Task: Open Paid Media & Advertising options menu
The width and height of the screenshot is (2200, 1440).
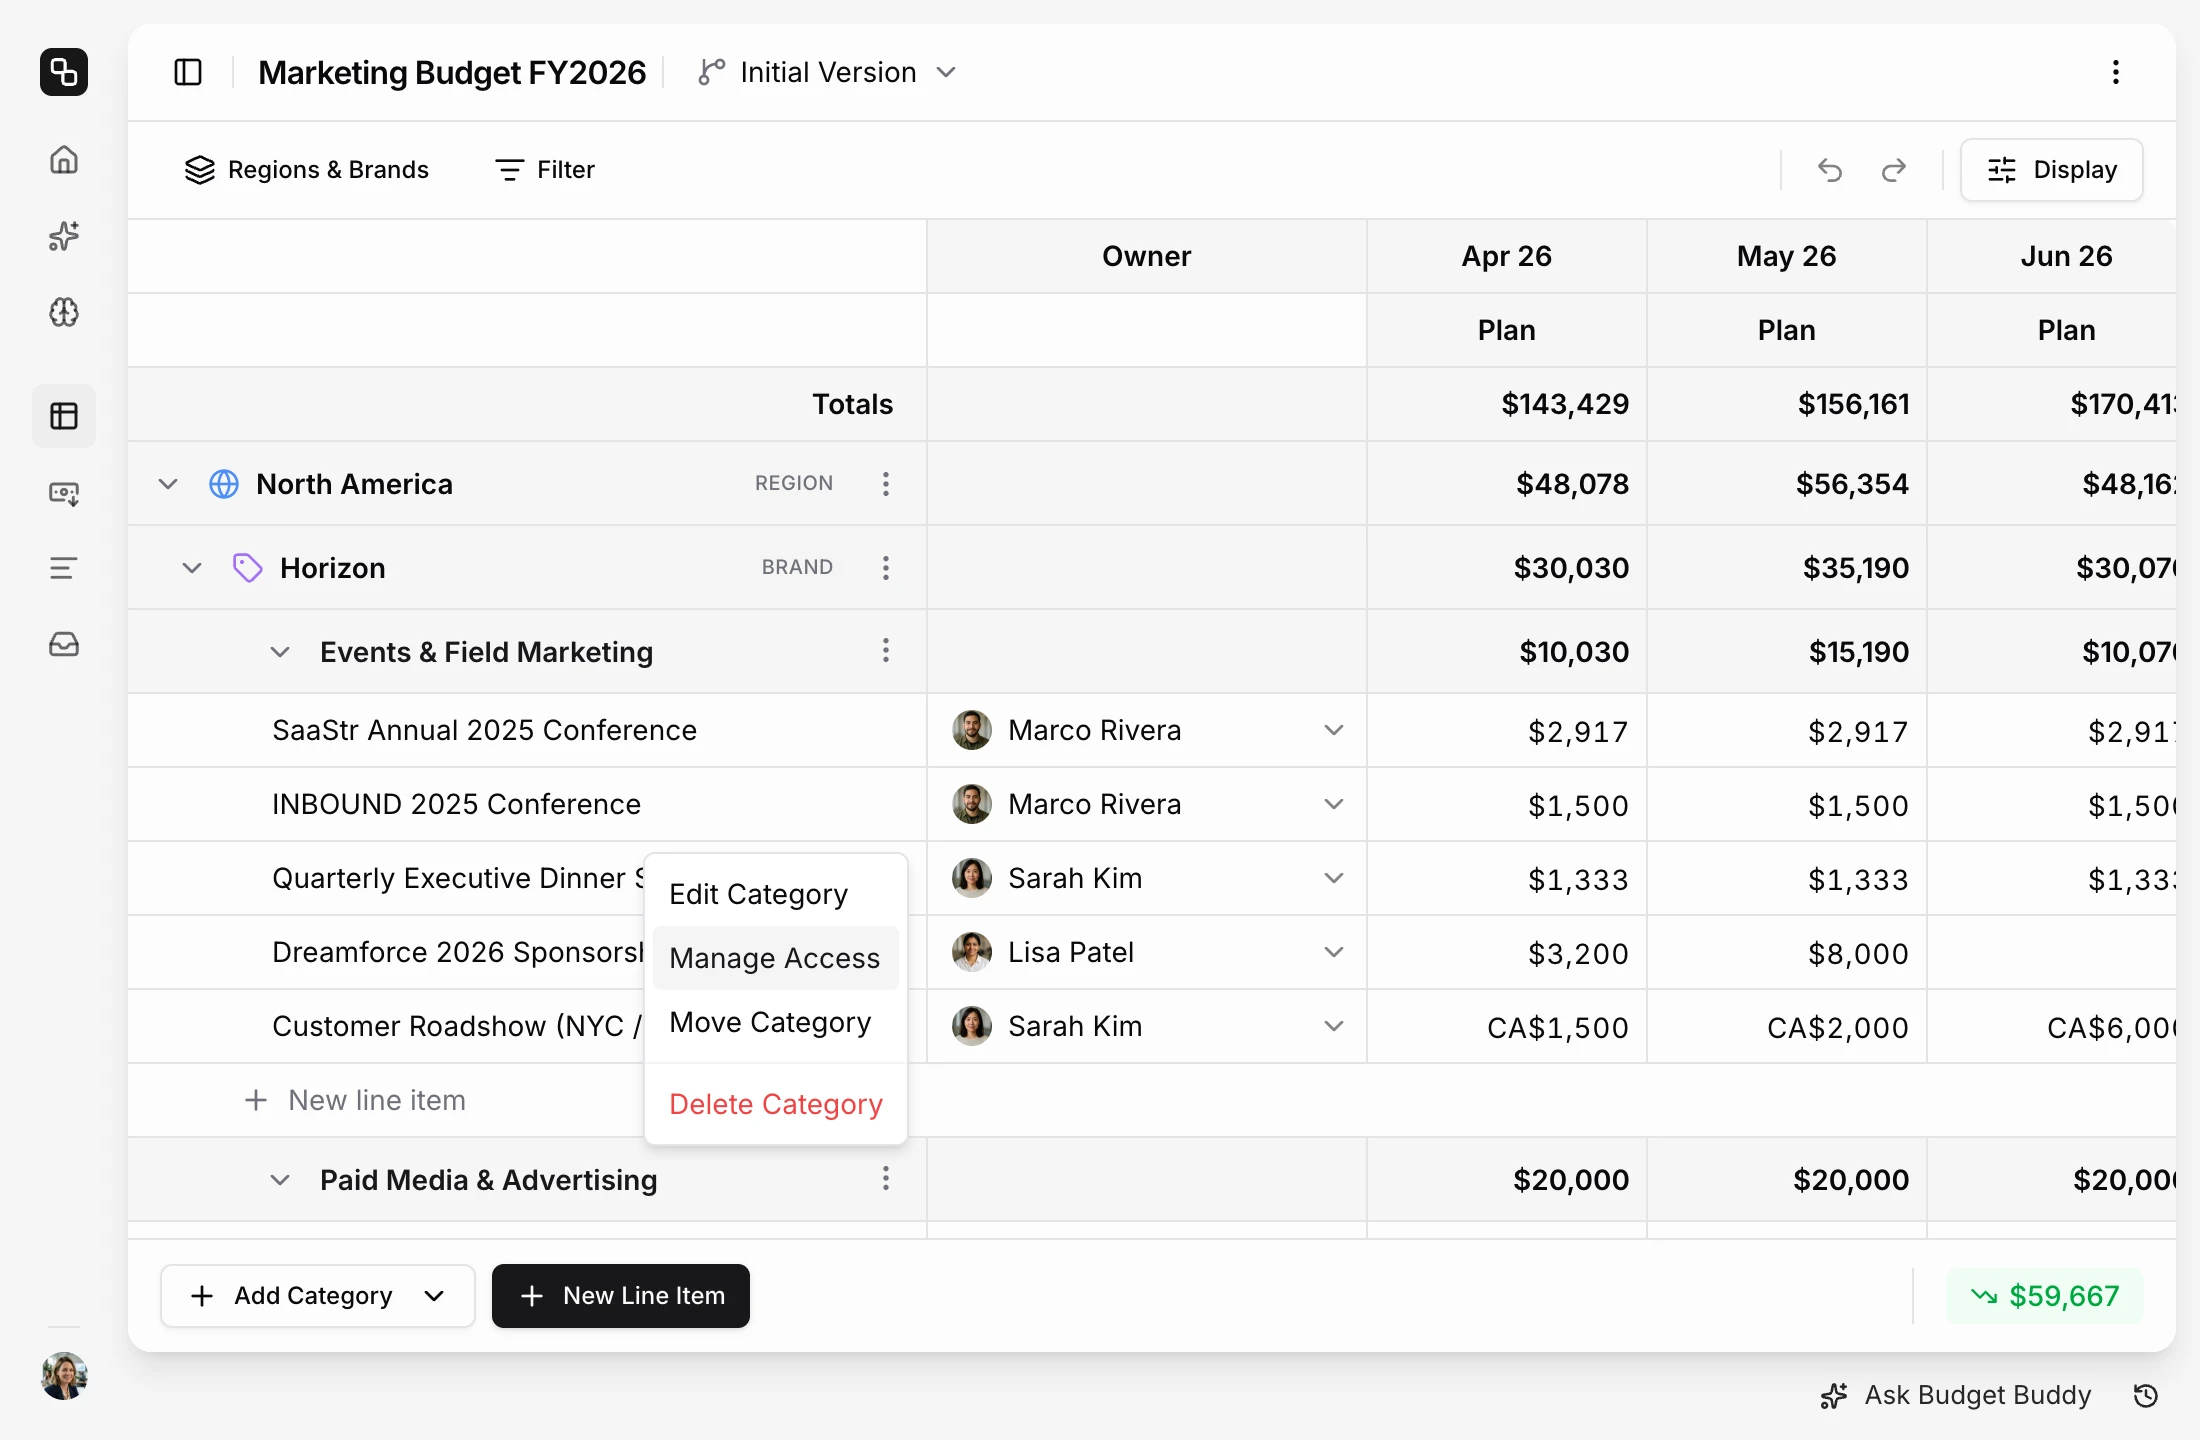Action: (x=886, y=1179)
